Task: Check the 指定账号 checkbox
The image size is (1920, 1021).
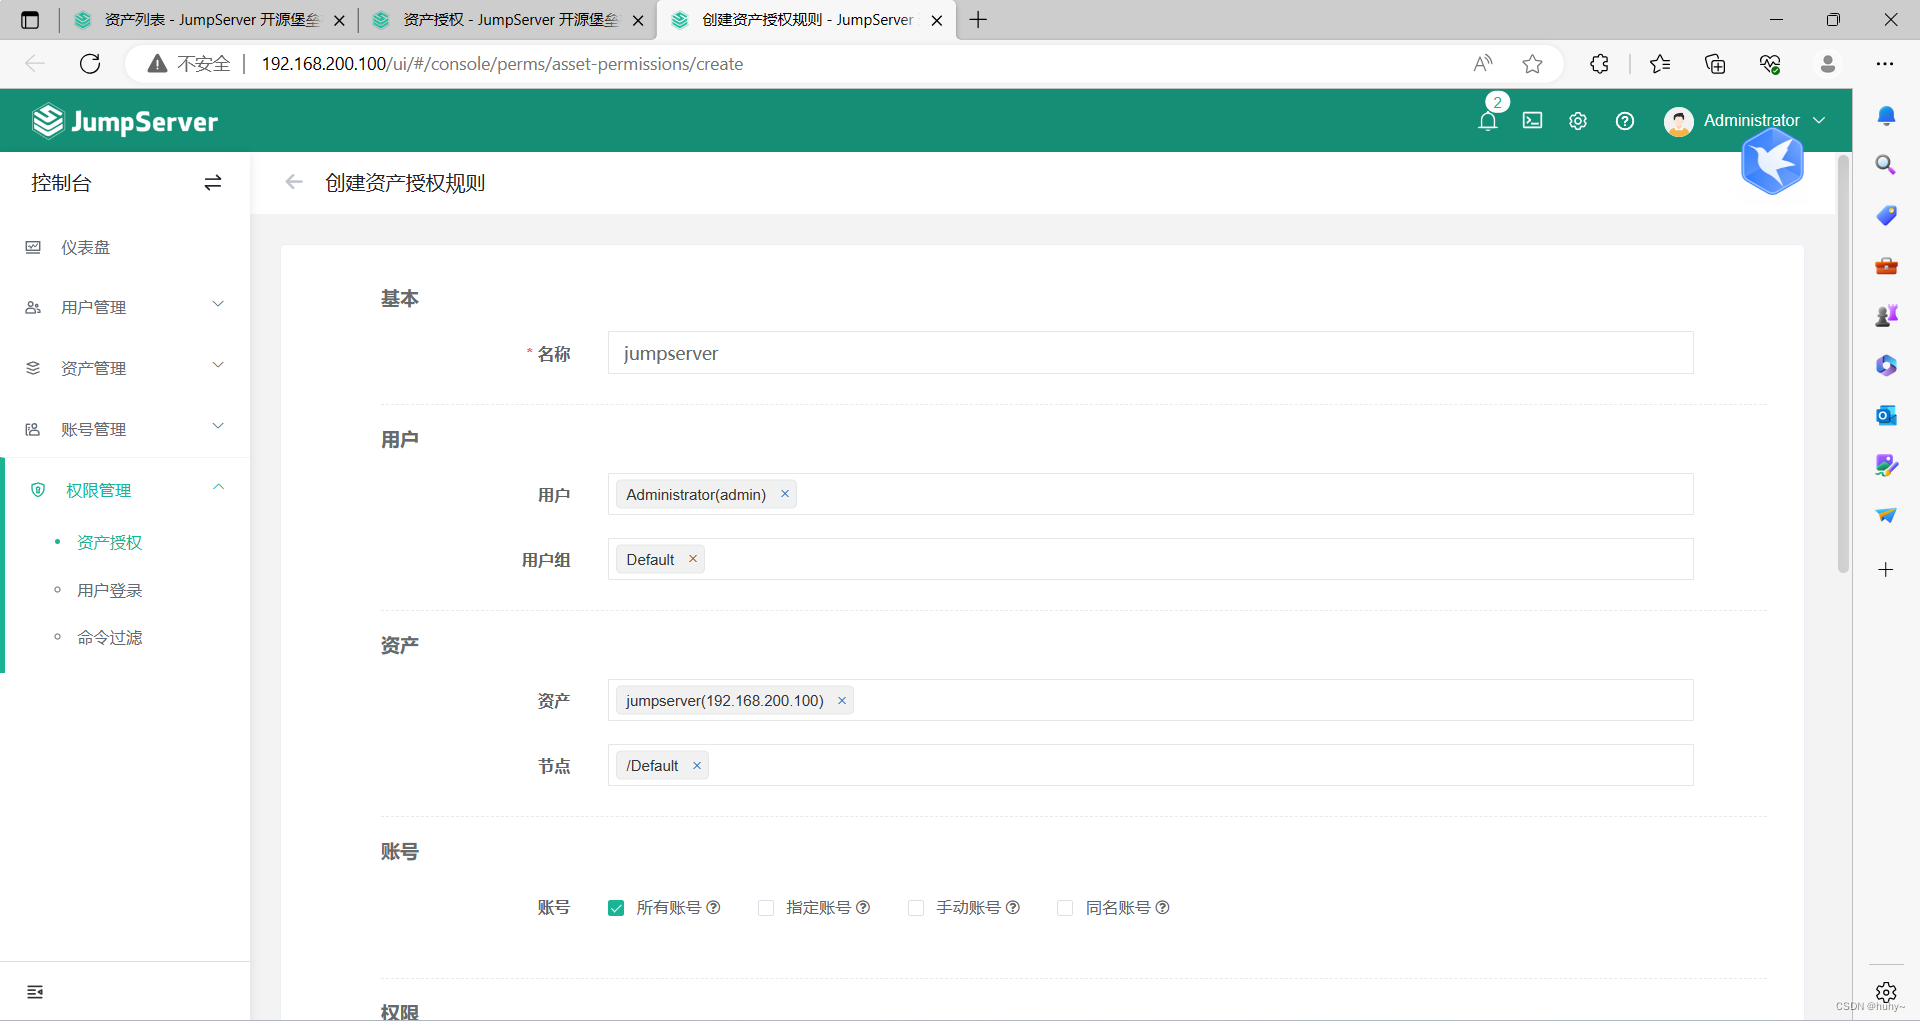Action: (x=766, y=908)
